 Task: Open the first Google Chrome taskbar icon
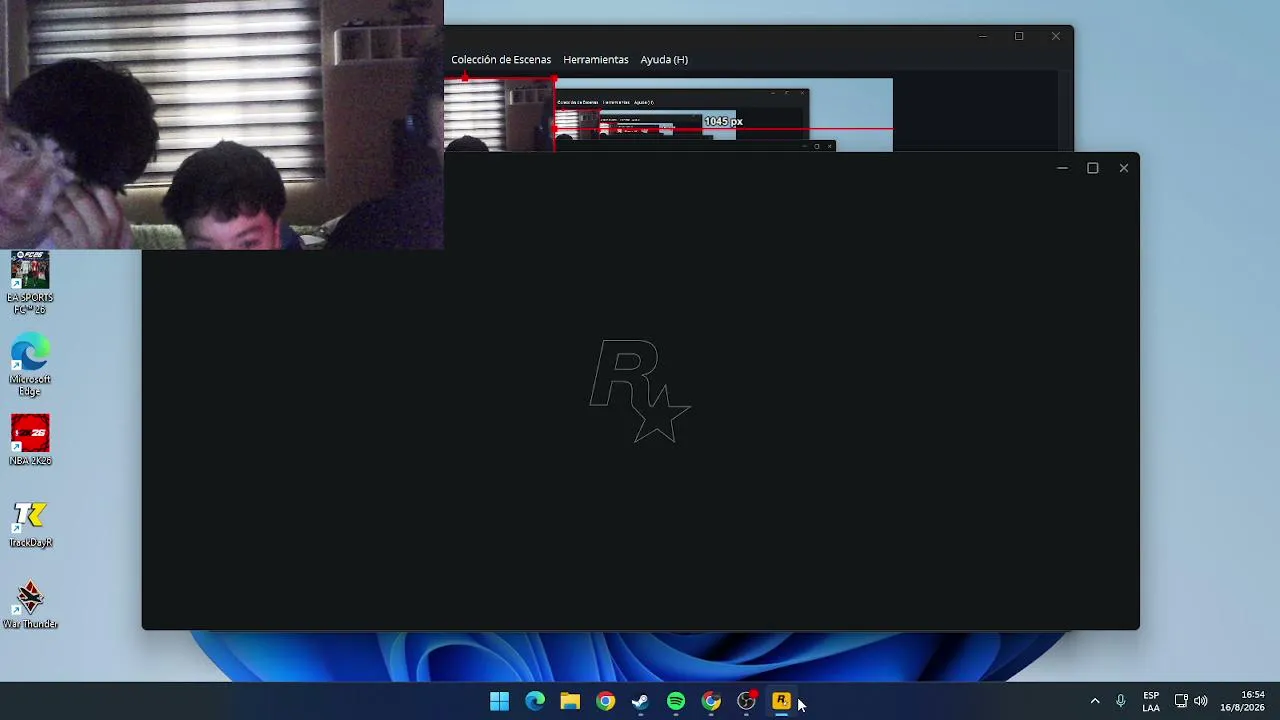[605, 701]
